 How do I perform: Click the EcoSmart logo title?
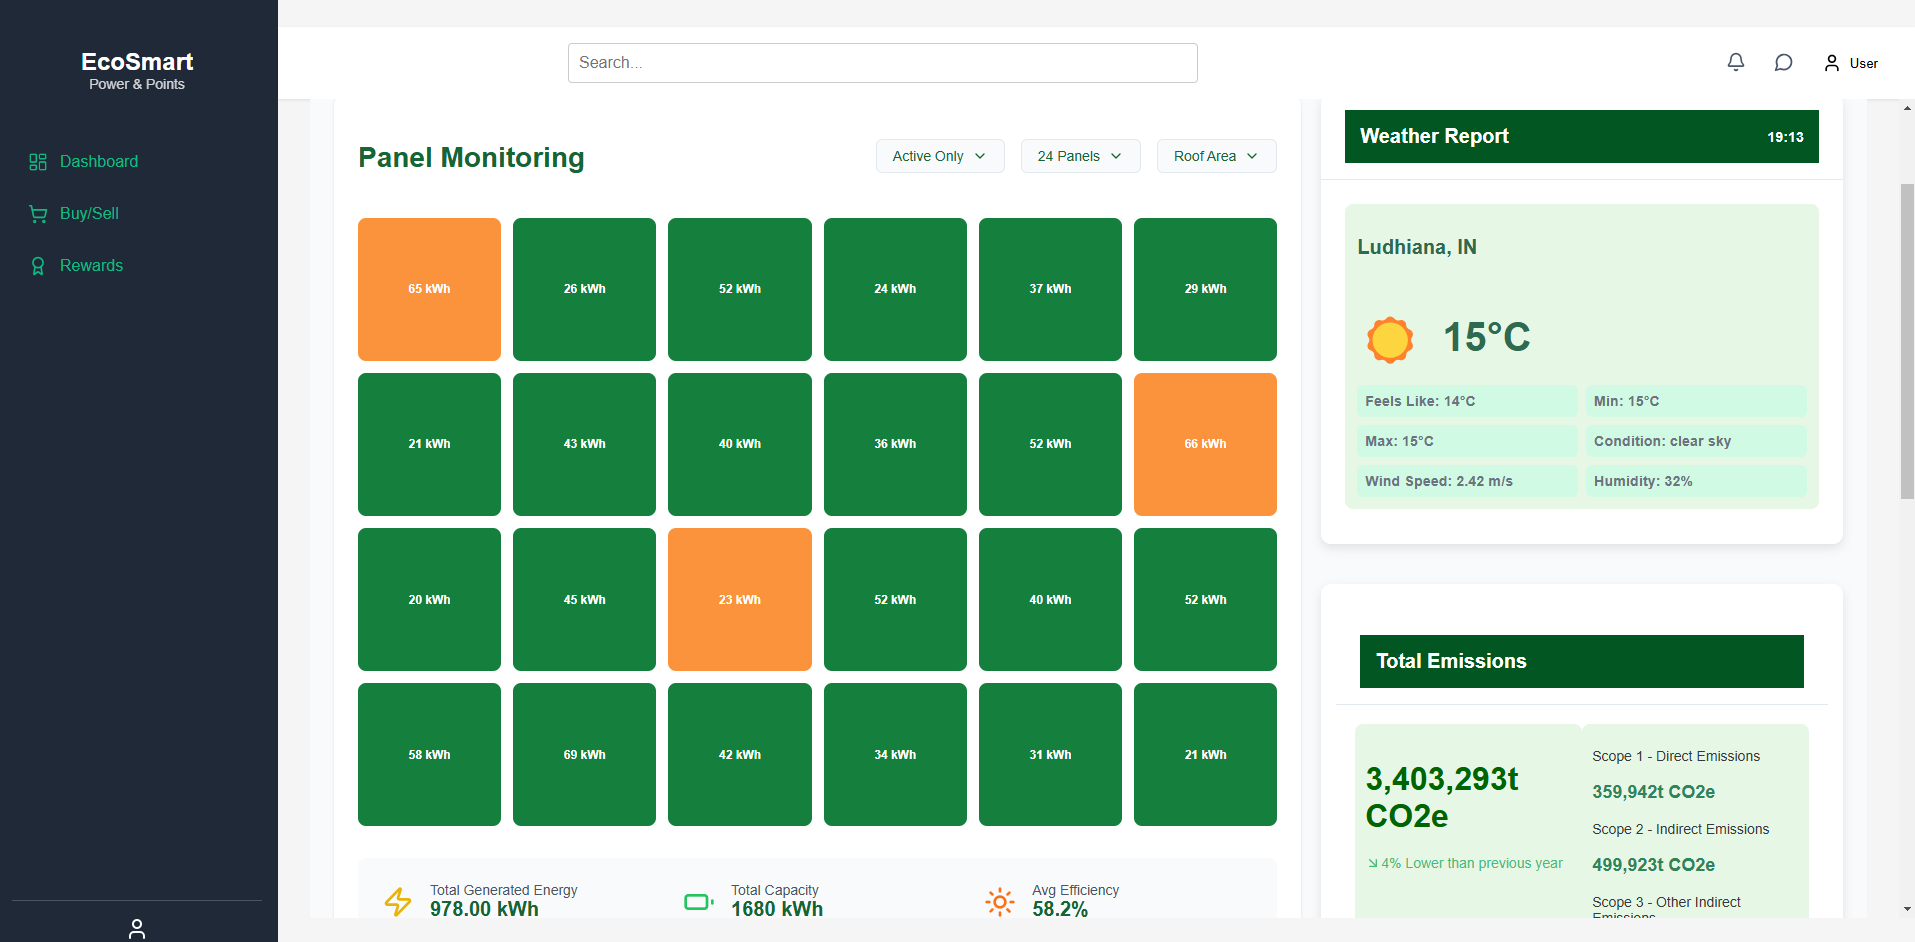tap(137, 62)
